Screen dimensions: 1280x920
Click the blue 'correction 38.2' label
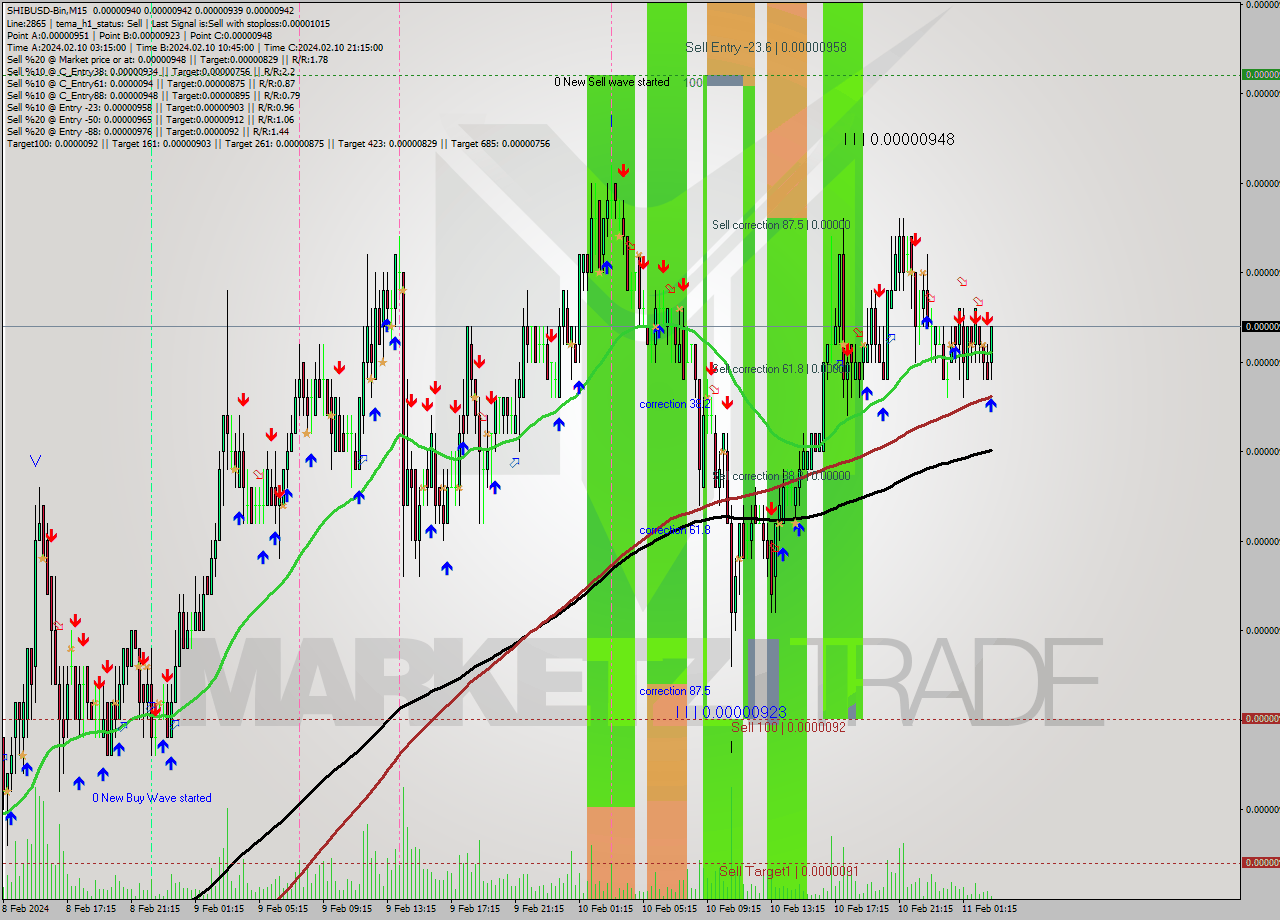(675, 404)
